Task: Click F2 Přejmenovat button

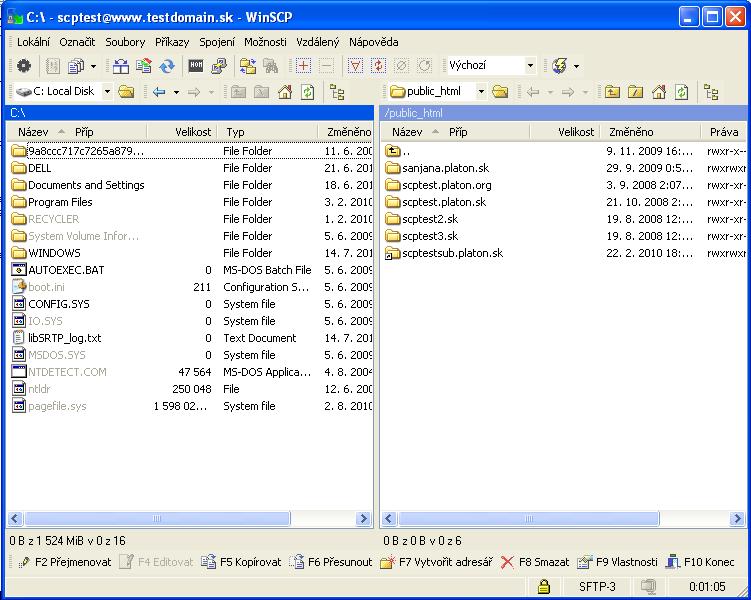Action: coord(64,562)
